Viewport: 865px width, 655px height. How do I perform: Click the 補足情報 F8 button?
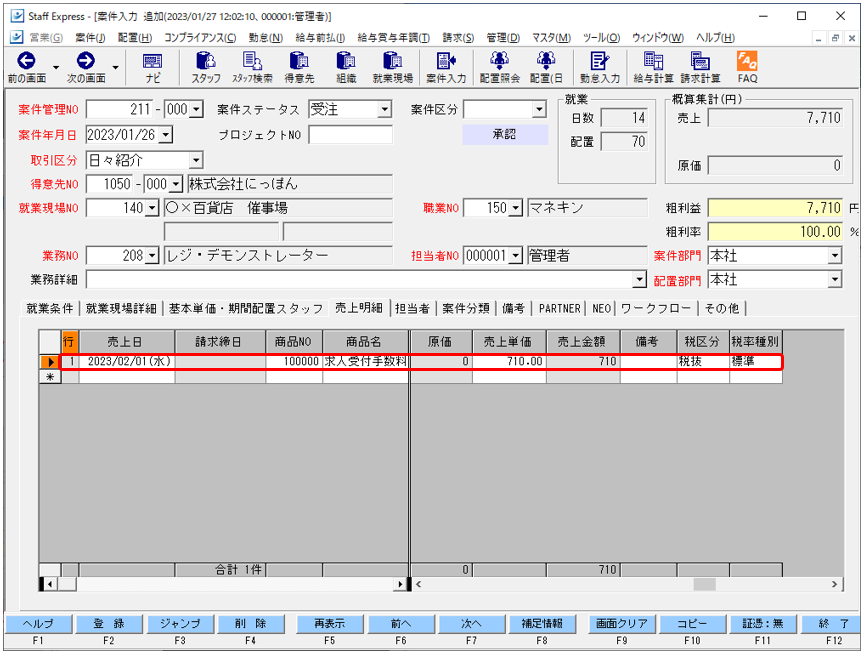(x=542, y=624)
